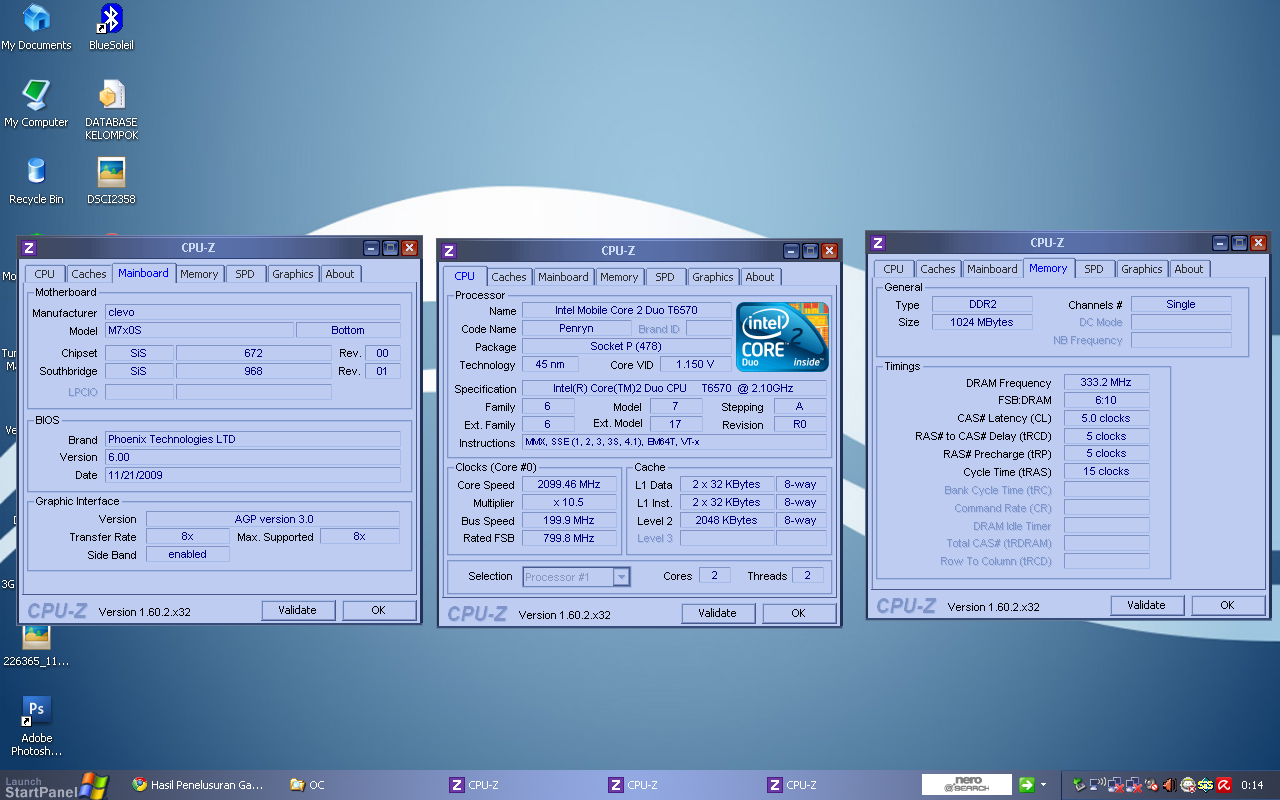Open the Recycle Bin icon
The width and height of the screenshot is (1280, 800).
pos(36,181)
